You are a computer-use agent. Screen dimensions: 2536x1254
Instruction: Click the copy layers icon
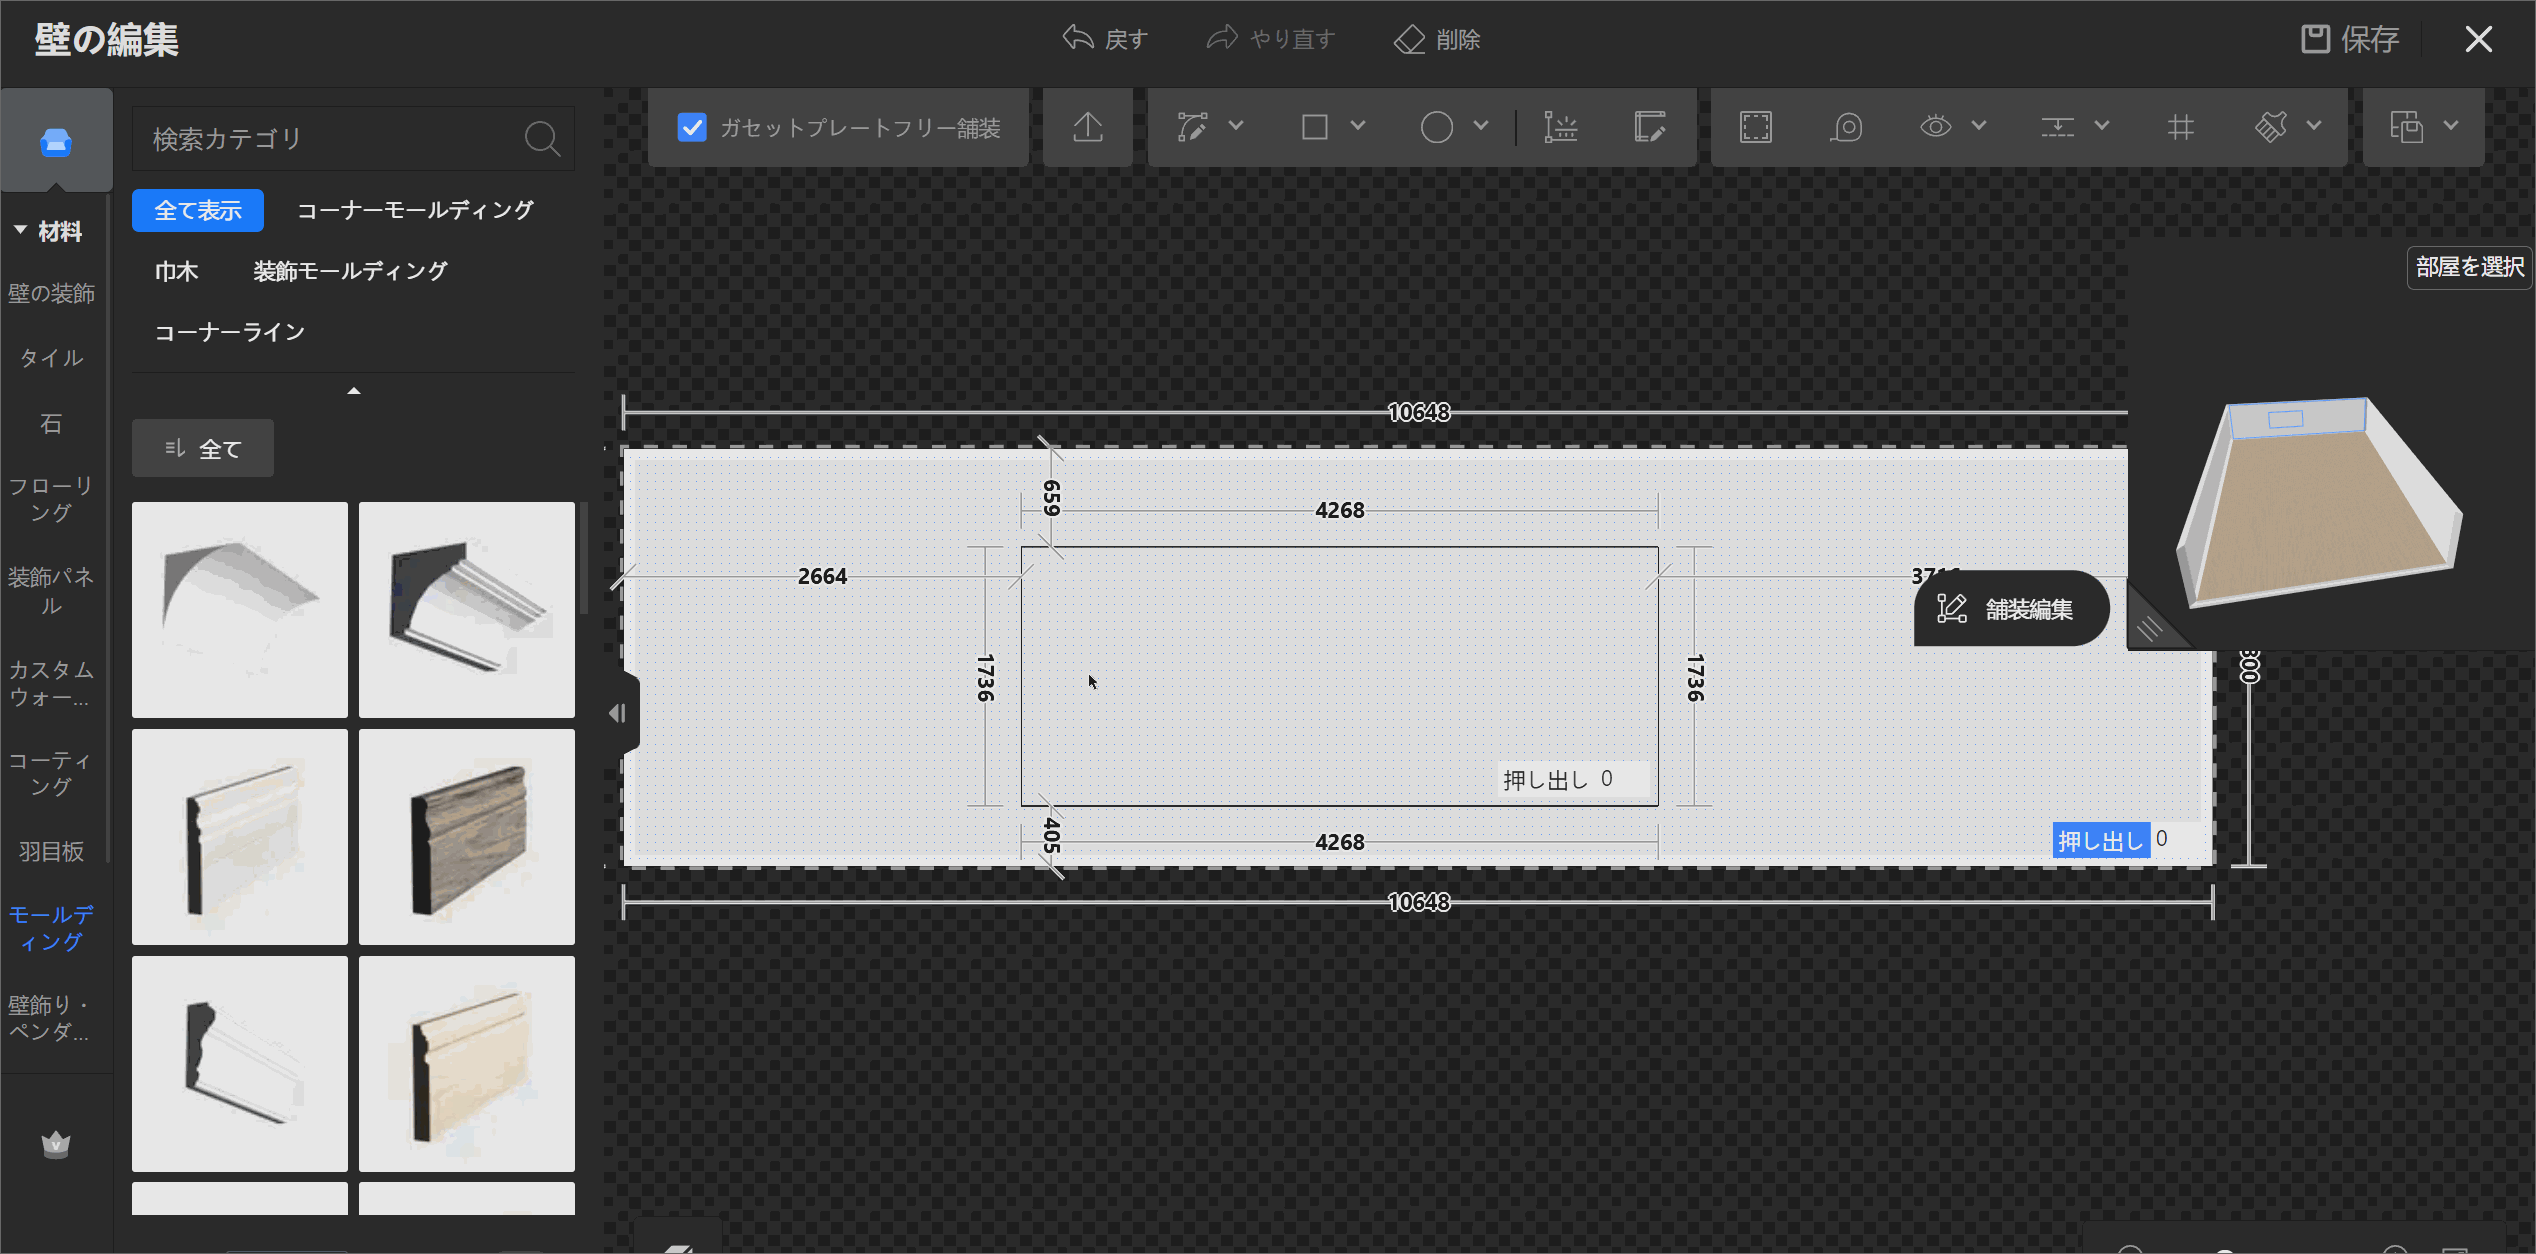2406,127
